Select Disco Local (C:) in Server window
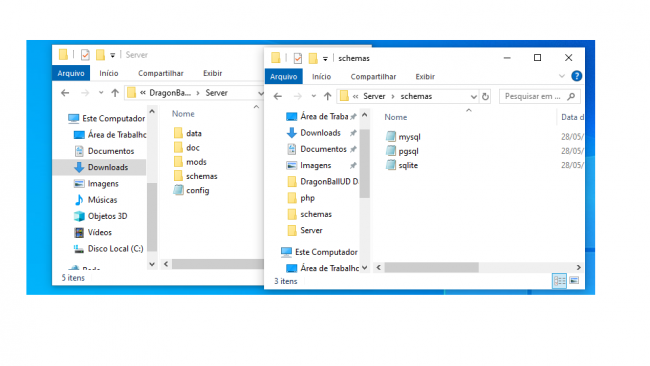The image size is (650, 366). click(109, 249)
